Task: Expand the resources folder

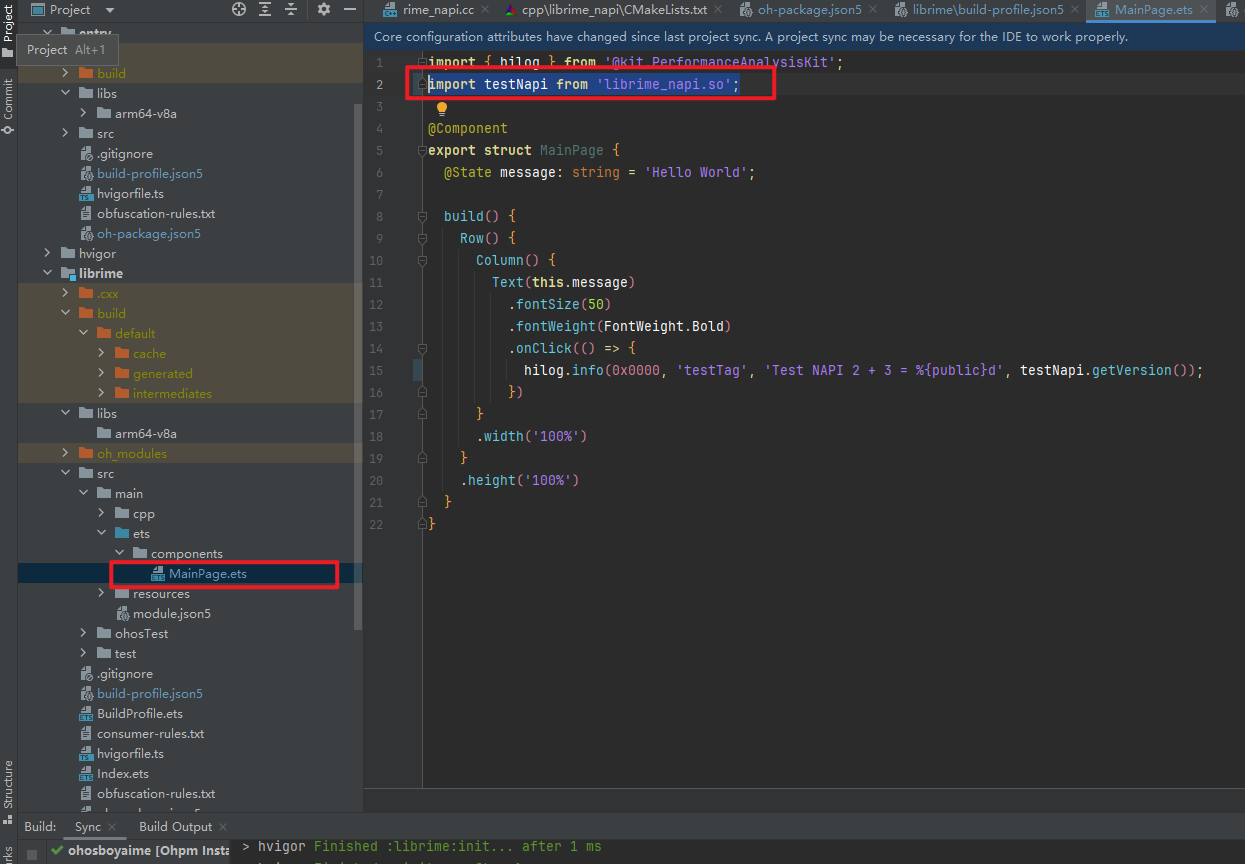Action: coord(102,594)
